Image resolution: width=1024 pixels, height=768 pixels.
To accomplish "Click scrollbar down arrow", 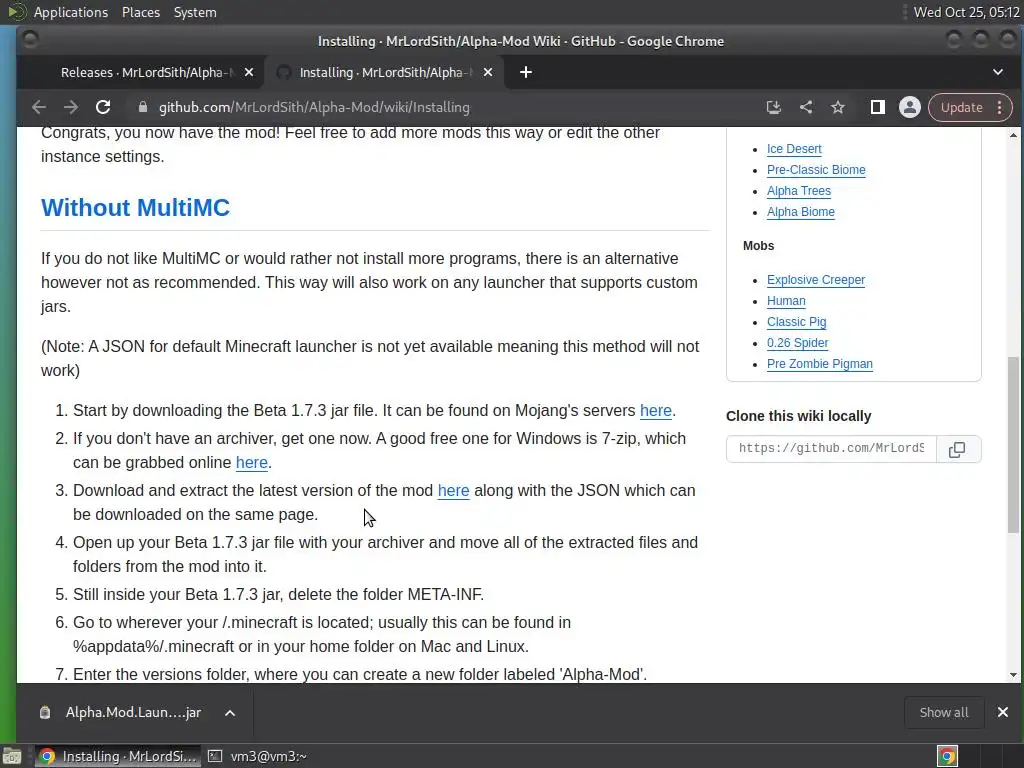I will pos(1013,675).
